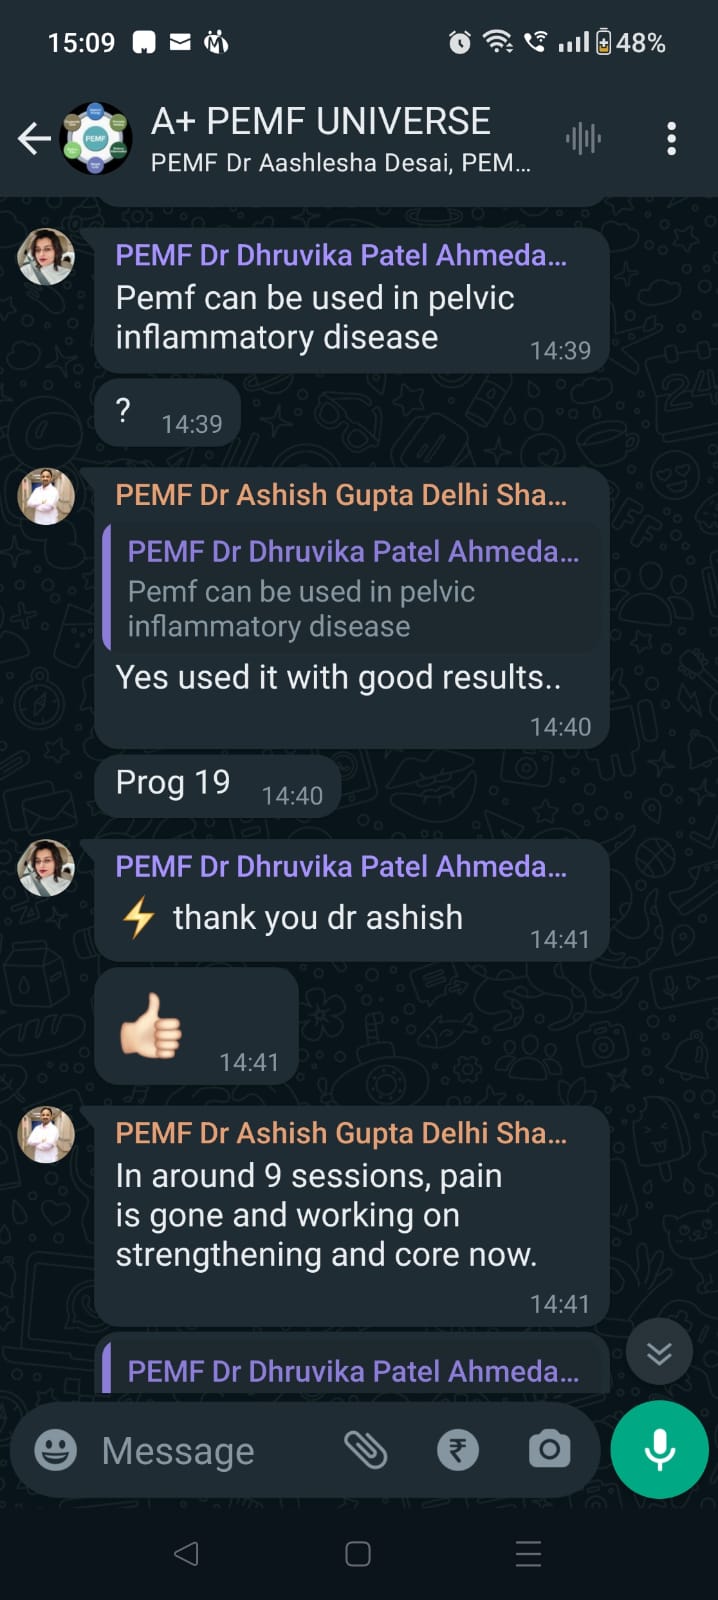This screenshot has width=718, height=1600.
Task: Go back using the arrow icon
Action: click(x=34, y=138)
